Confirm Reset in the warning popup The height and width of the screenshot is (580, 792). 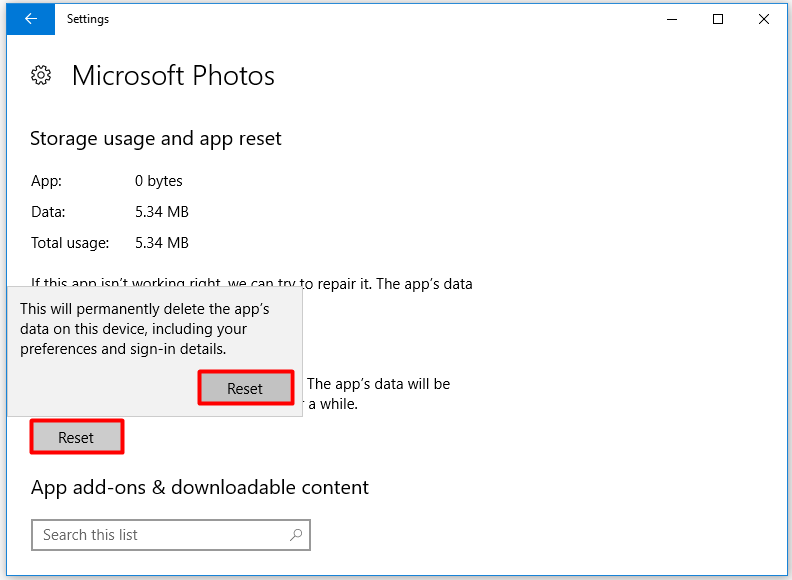pos(245,388)
